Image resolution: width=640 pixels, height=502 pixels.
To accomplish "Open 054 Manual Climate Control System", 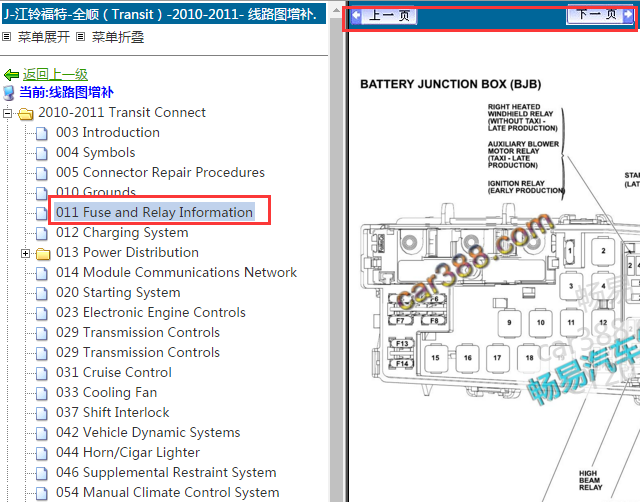I will coord(167,493).
